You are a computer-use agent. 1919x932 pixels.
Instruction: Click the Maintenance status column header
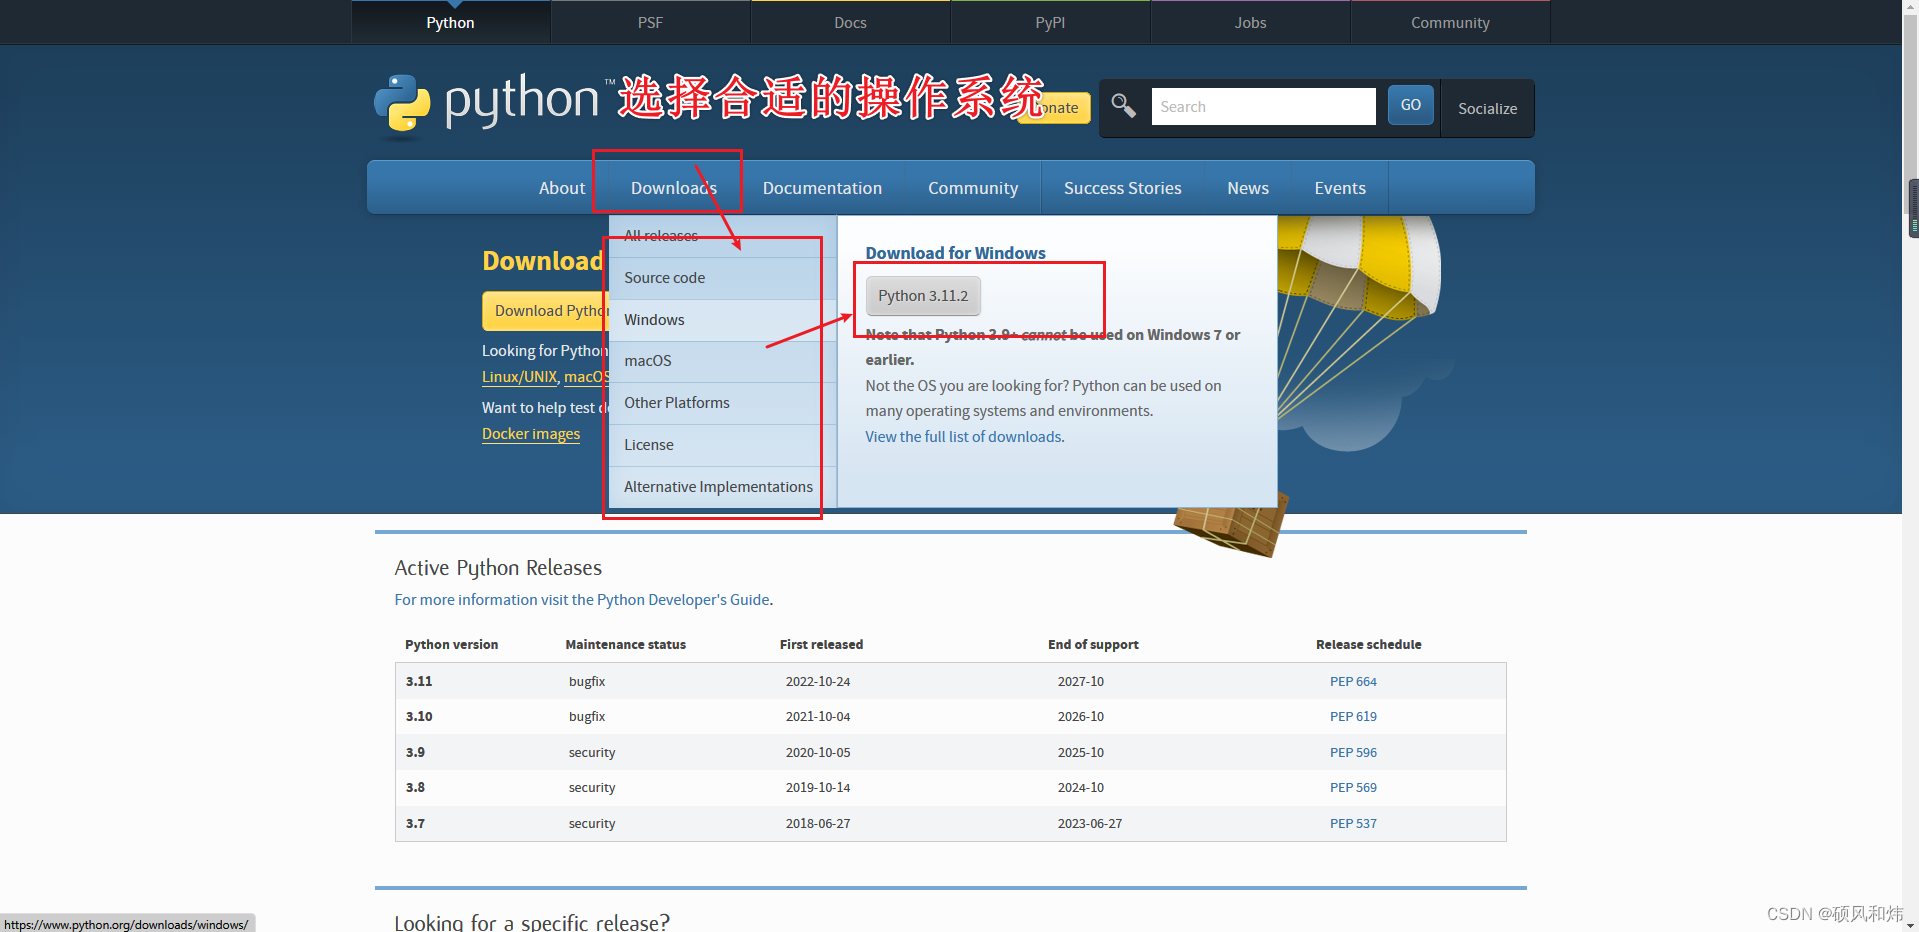pos(626,645)
